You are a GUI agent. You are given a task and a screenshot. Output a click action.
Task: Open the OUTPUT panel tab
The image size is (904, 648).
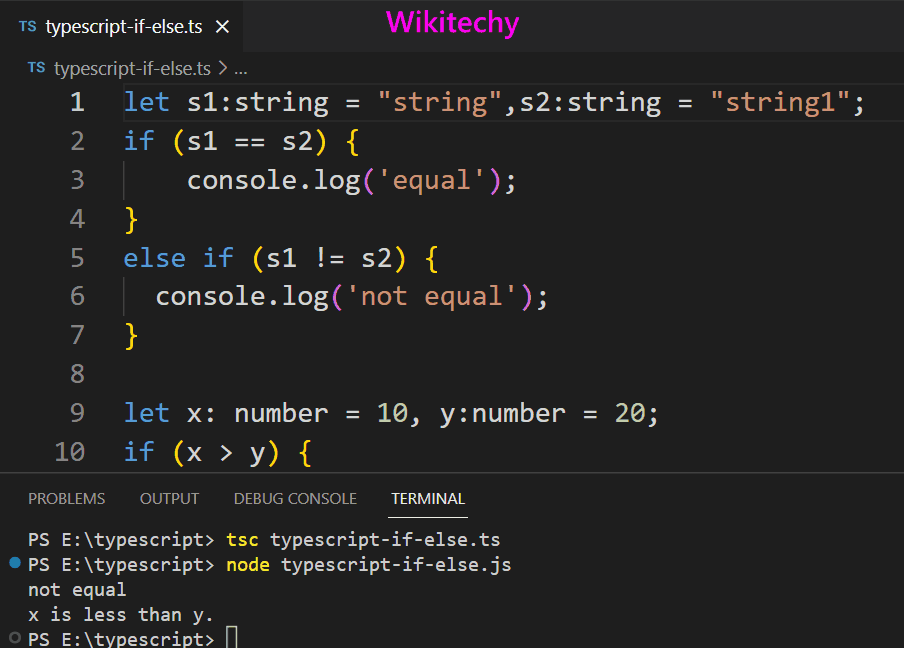[169, 498]
